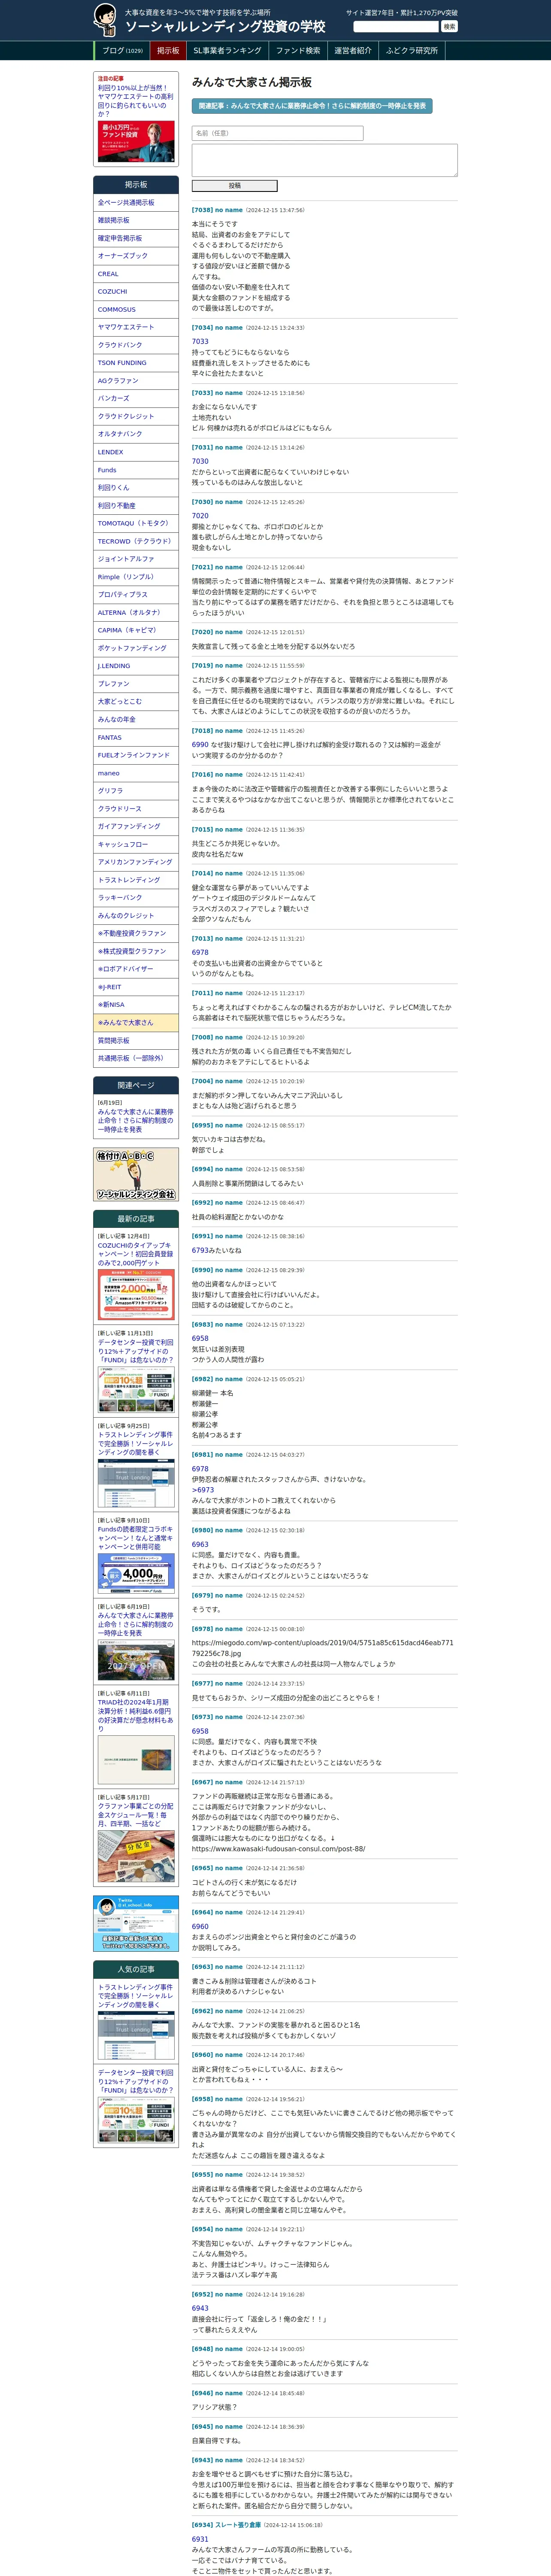Click the Funds 4,000円分 campaign thumbnail
This screenshot has width=551, height=2576.
click(136, 1573)
